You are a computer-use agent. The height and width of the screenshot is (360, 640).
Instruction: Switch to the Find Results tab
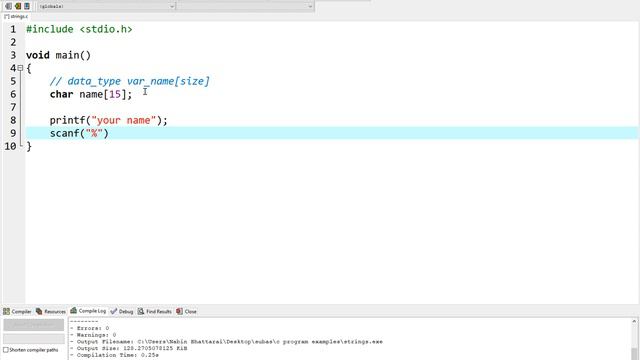[x=155, y=311]
